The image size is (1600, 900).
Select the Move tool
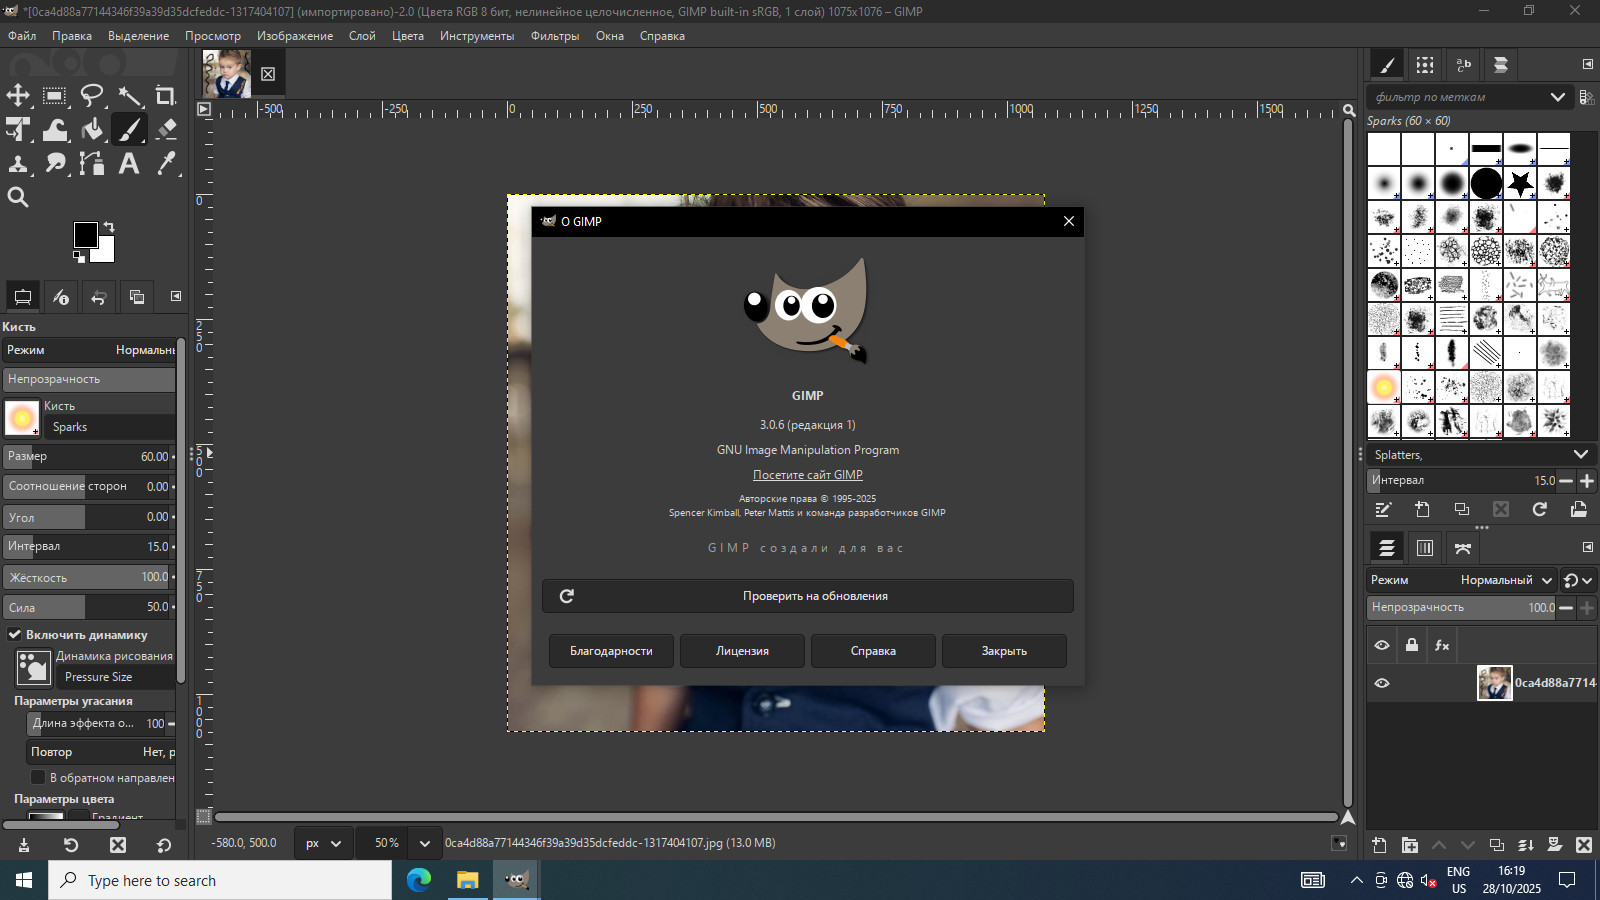[18, 96]
